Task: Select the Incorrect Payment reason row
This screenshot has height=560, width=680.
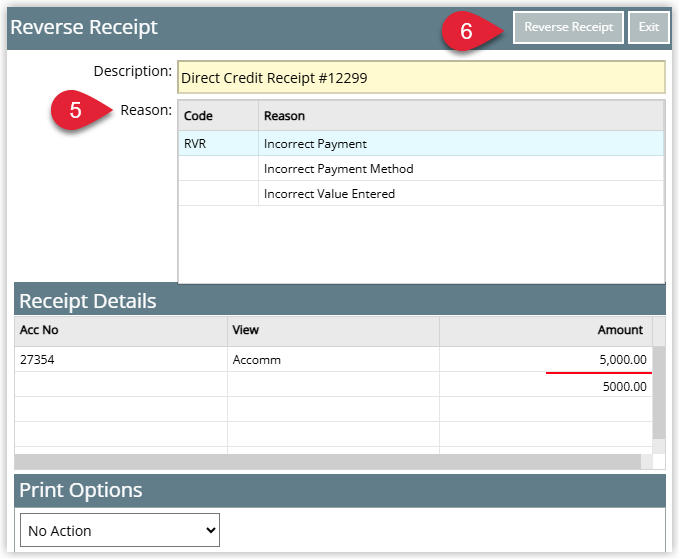Action: [x=421, y=144]
